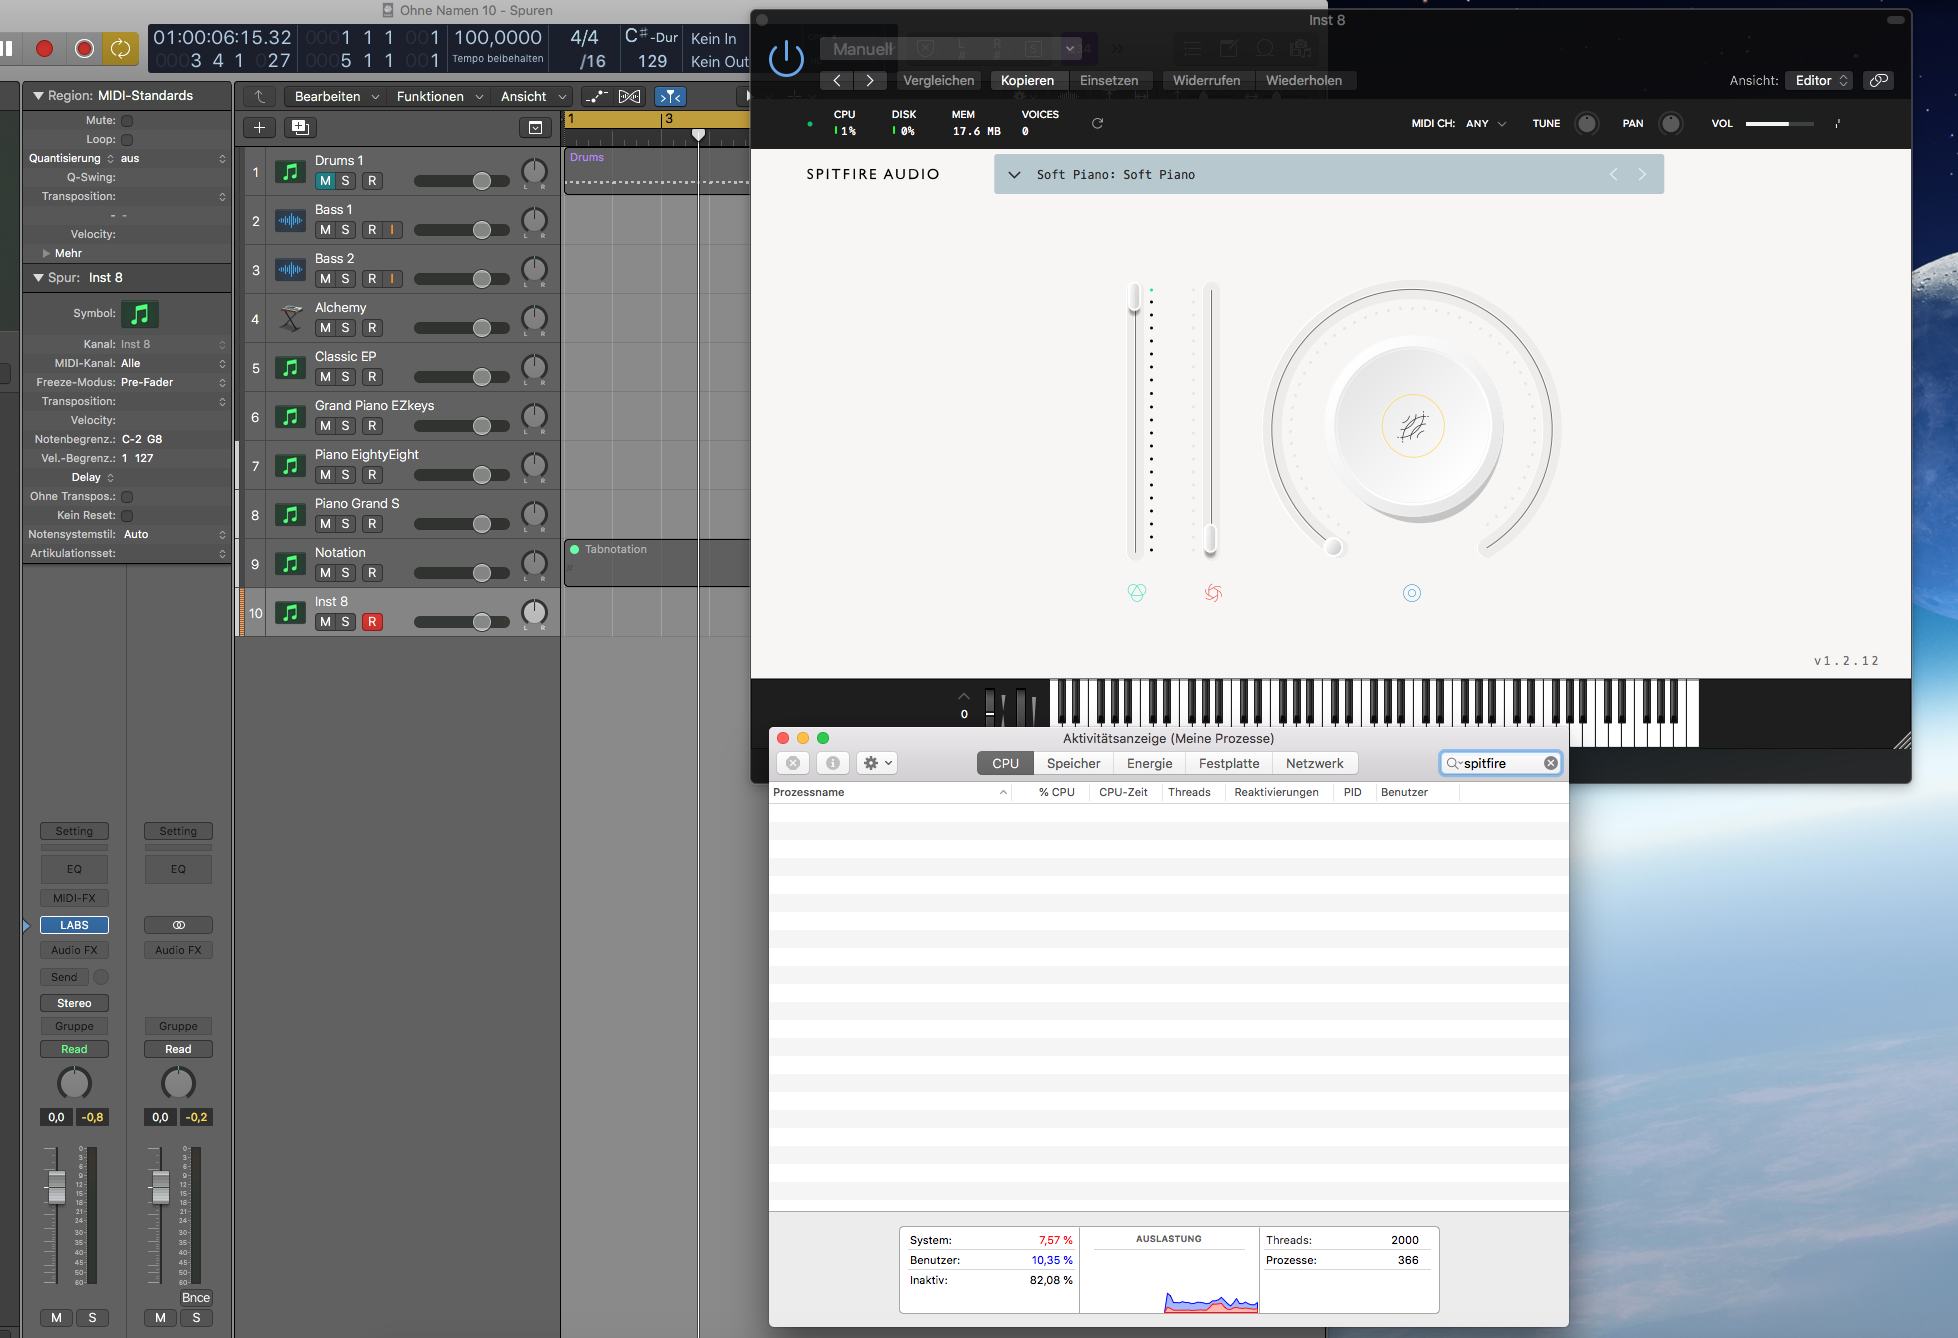This screenshot has width=1958, height=1338.
Task: Toggle input monitoring on Bass 1 track
Action: (x=392, y=230)
